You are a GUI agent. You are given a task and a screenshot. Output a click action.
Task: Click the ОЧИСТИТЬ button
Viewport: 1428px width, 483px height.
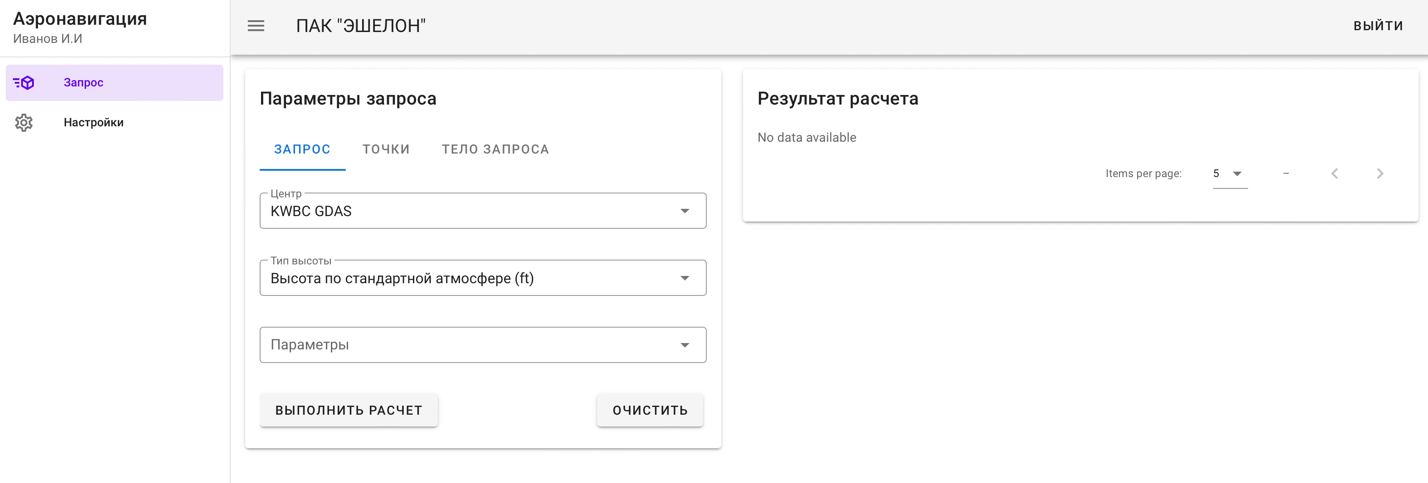tap(650, 410)
